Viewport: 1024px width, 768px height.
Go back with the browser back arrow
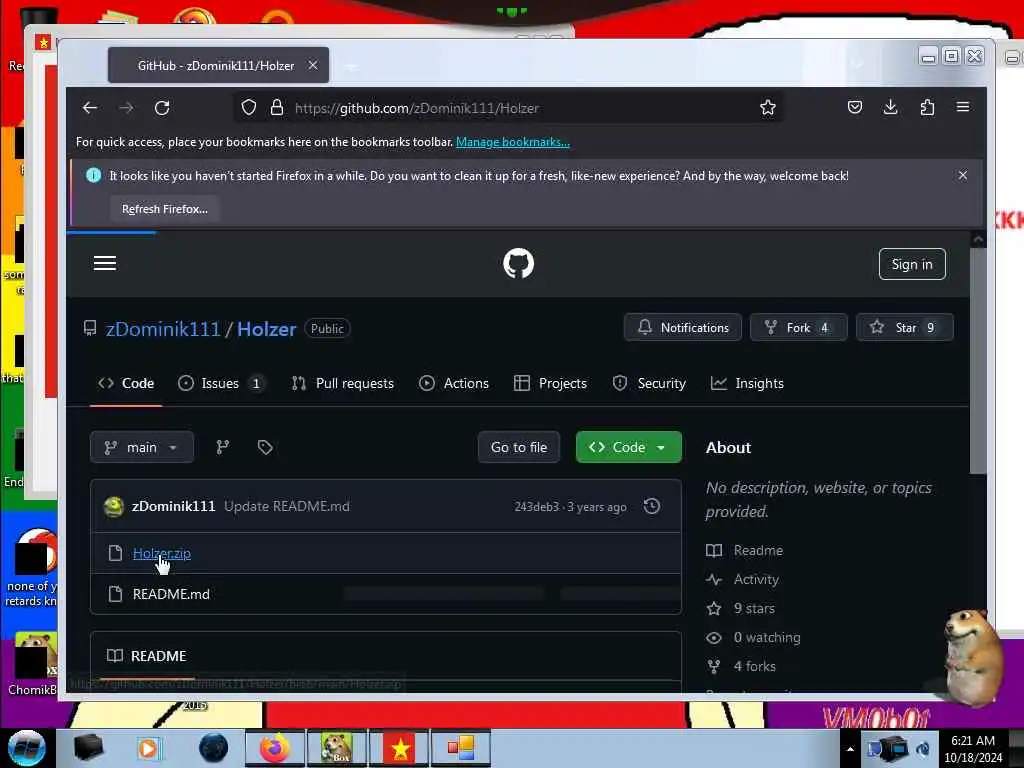click(x=90, y=108)
